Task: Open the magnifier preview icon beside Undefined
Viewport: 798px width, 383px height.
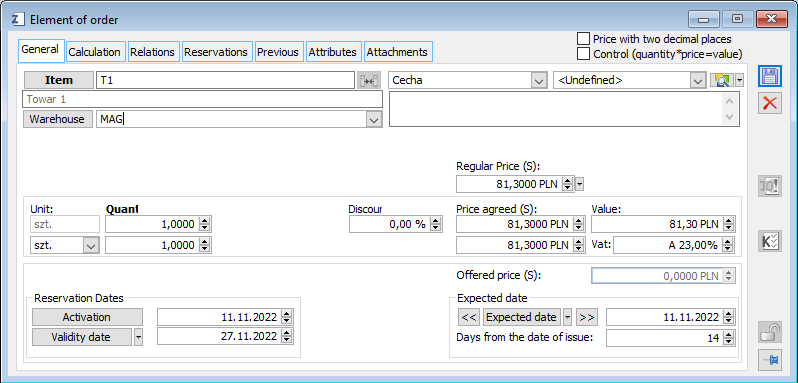Action: click(x=722, y=80)
